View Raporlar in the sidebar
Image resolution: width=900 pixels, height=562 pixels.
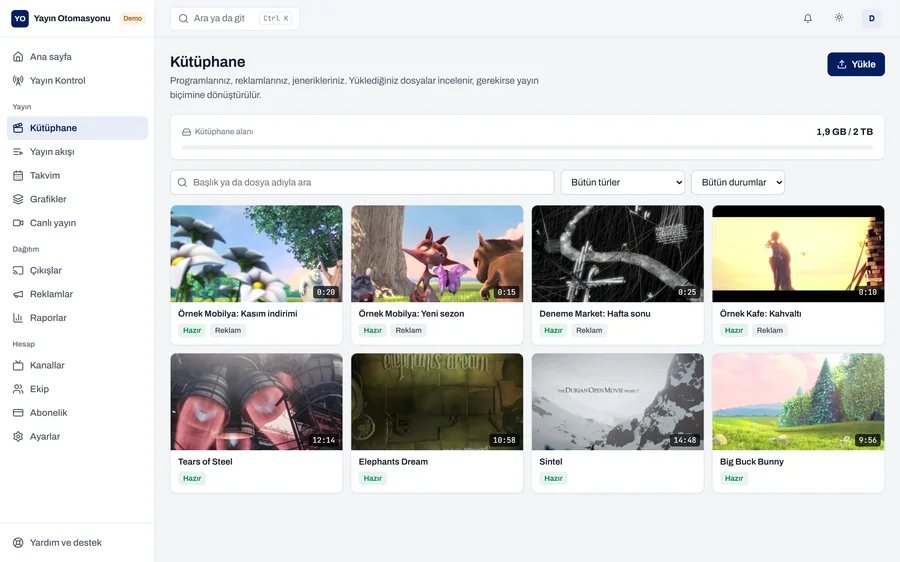pyautogui.click(x=77, y=317)
